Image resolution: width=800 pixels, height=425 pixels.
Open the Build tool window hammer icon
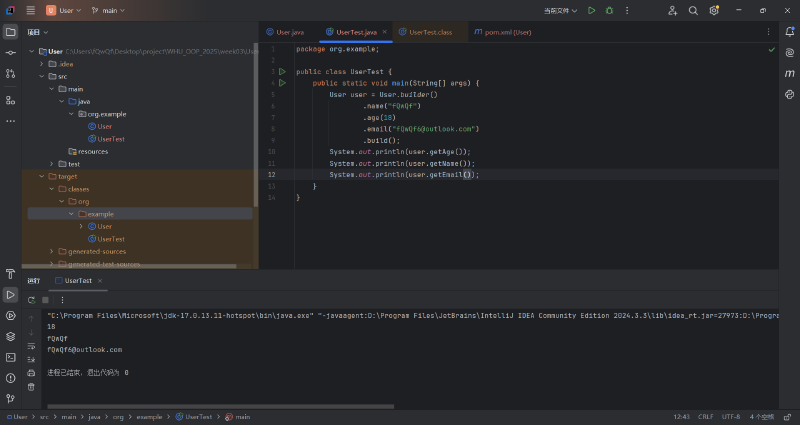(10, 274)
